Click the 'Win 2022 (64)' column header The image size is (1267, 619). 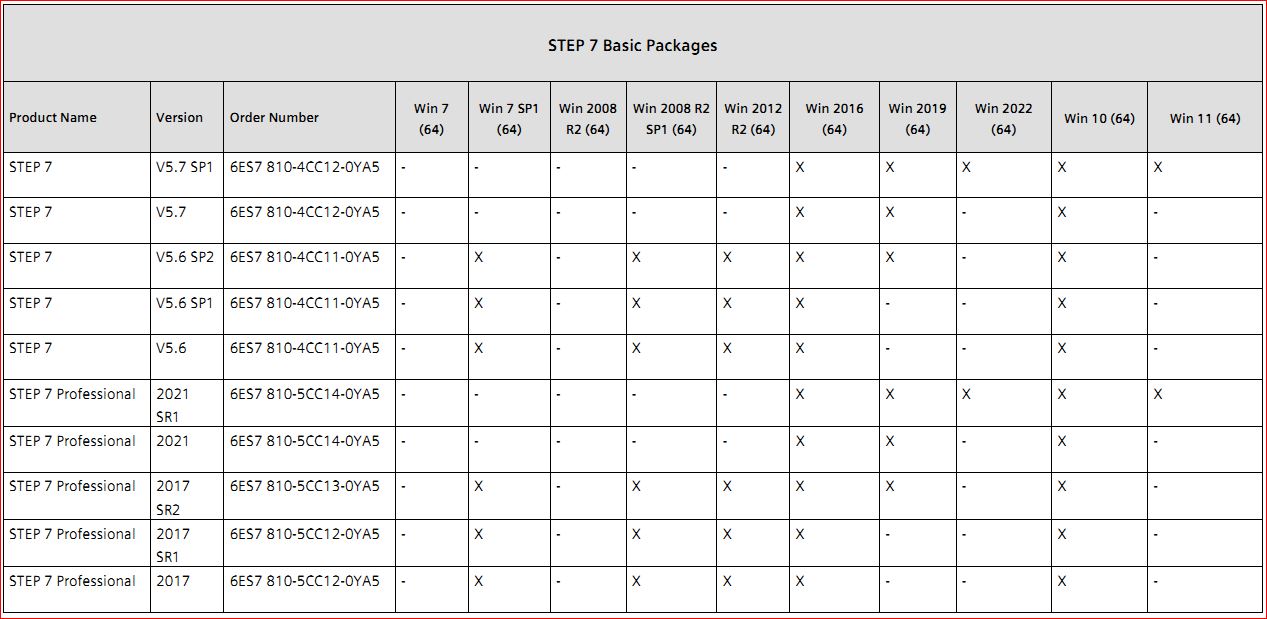(1003, 118)
